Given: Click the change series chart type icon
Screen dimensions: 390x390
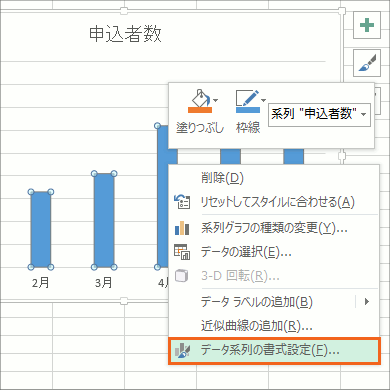Looking at the screenshot, I should (182, 228).
